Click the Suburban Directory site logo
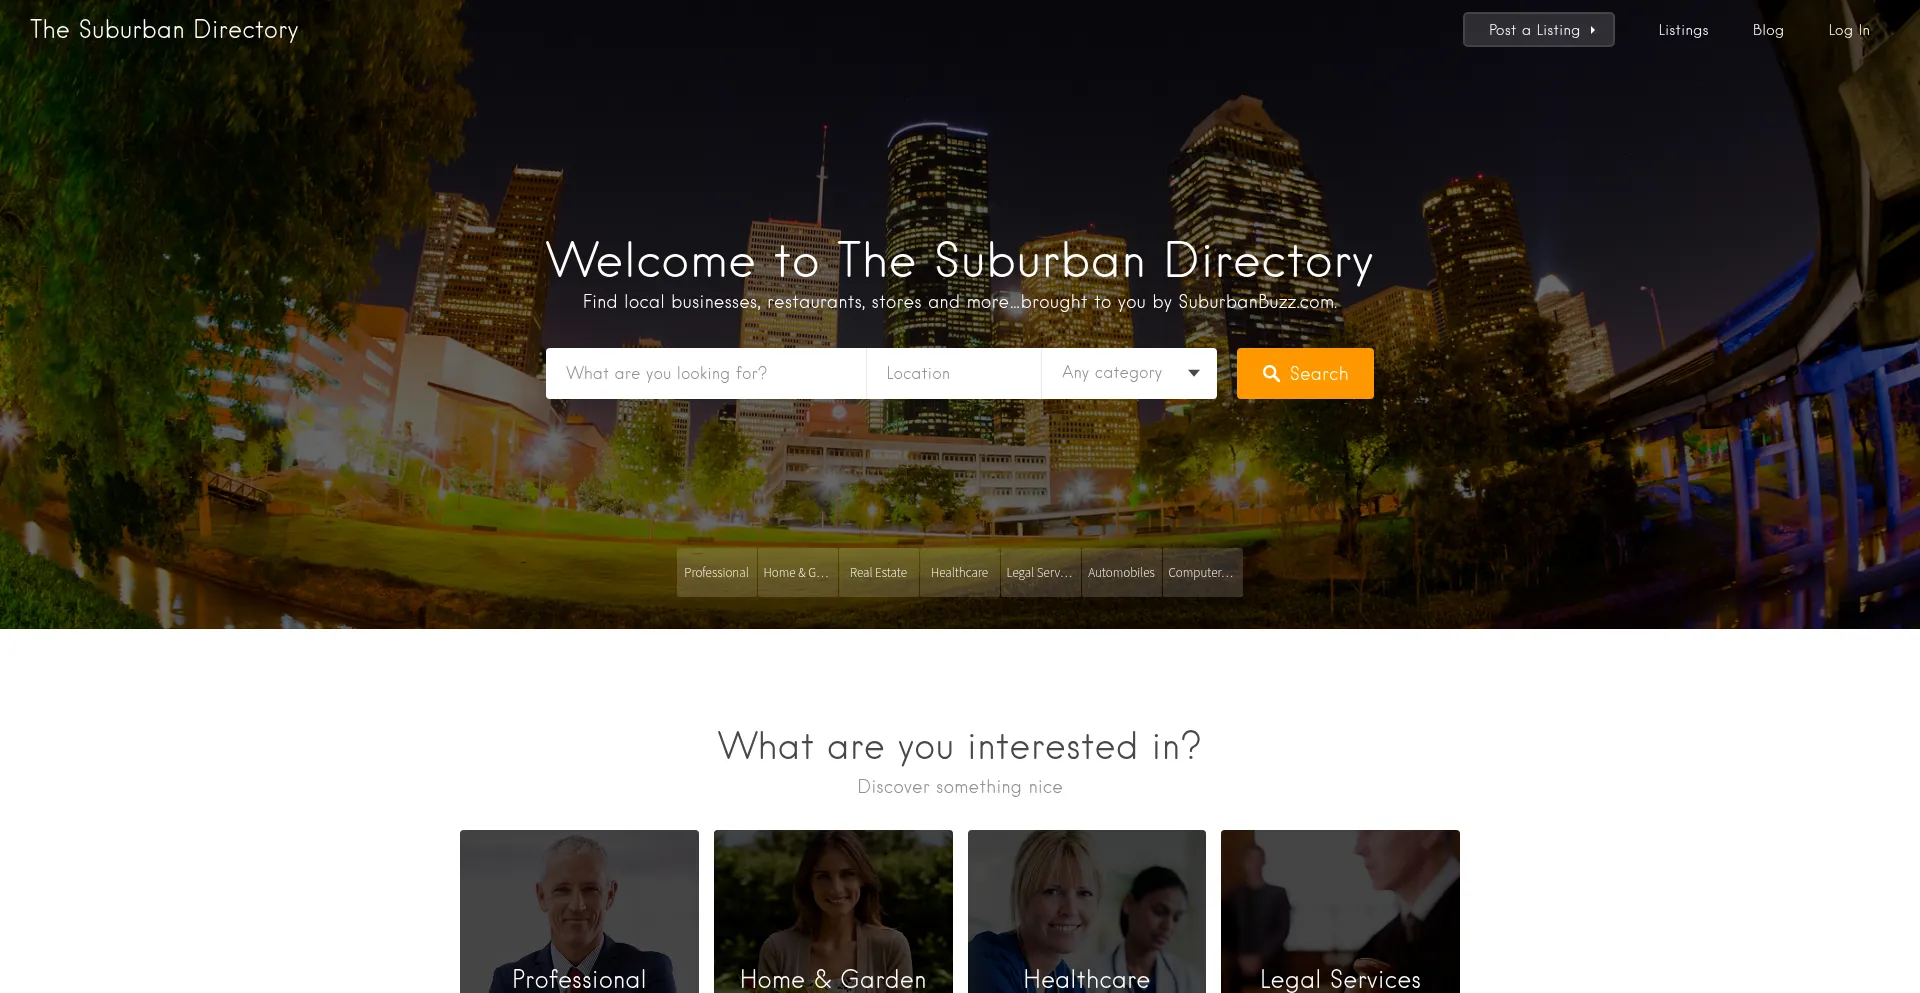1920x993 pixels. coord(164,30)
